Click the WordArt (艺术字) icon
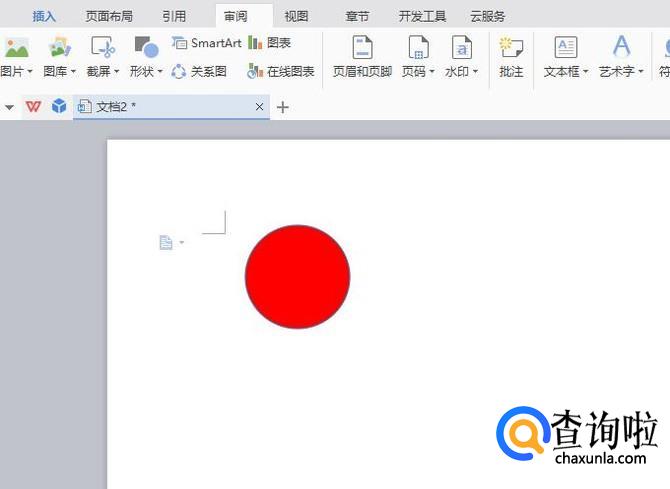This screenshot has width=670, height=489. tap(621, 46)
